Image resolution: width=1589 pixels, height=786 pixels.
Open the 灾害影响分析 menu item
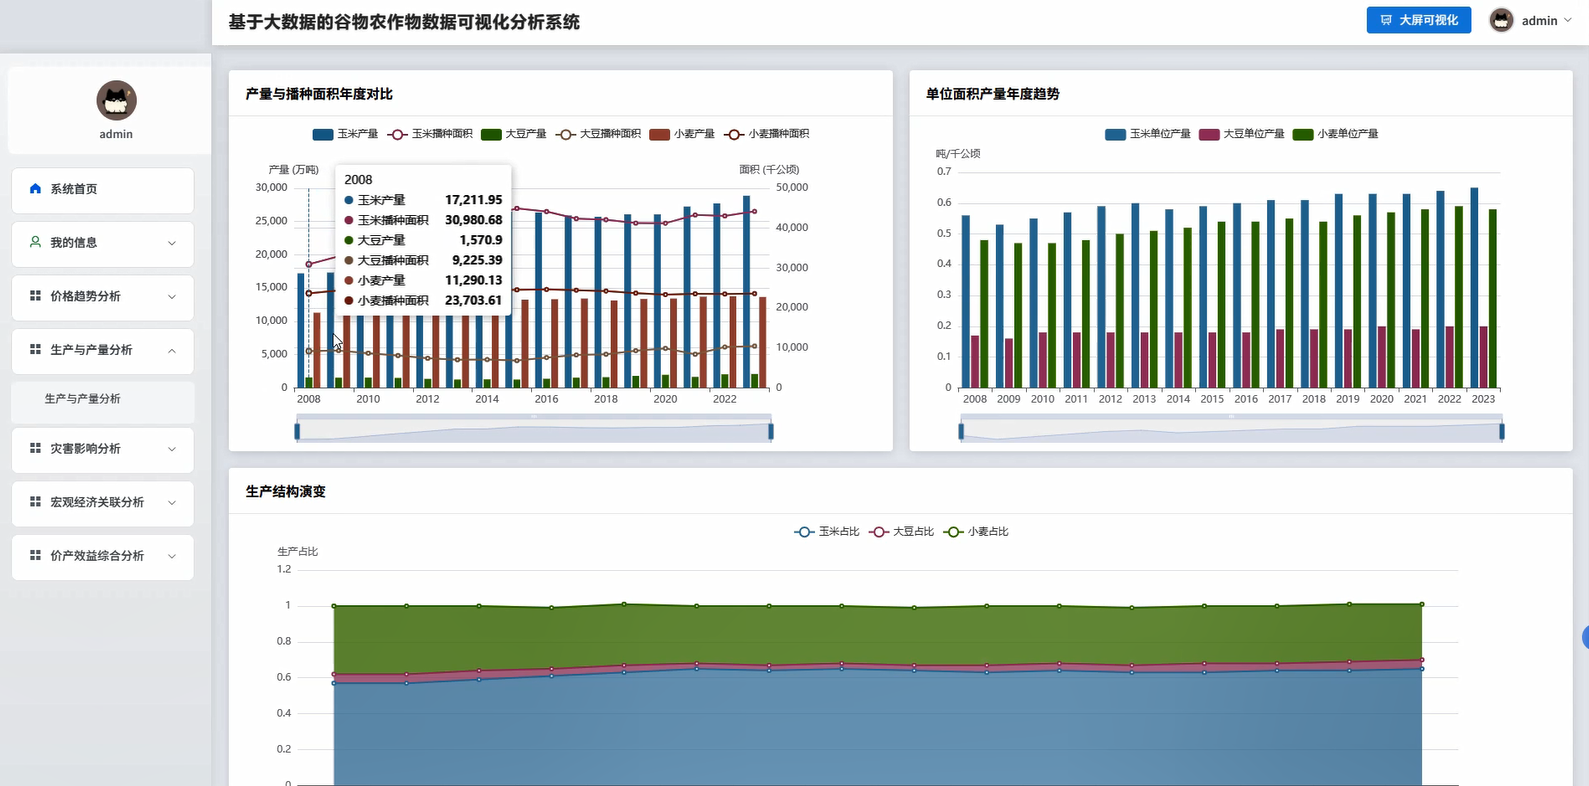(x=103, y=449)
